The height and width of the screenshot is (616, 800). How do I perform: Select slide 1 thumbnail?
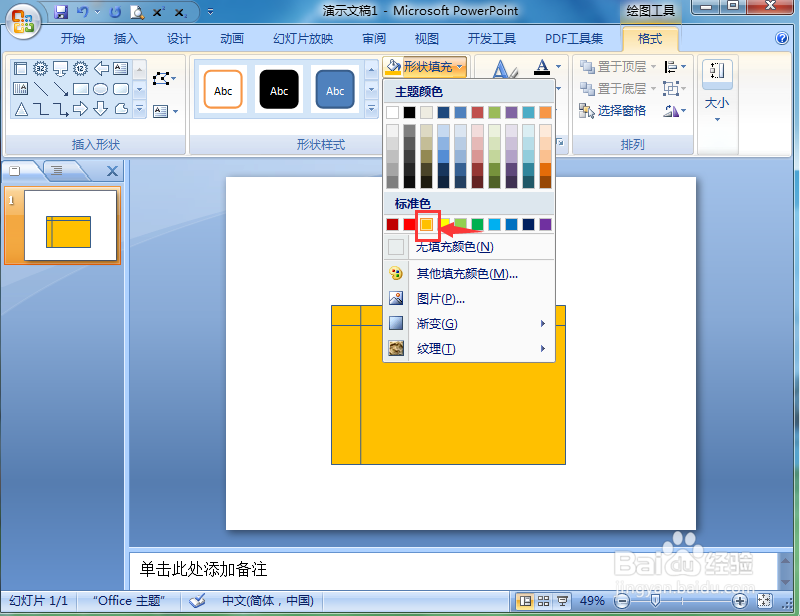(x=70, y=226)
